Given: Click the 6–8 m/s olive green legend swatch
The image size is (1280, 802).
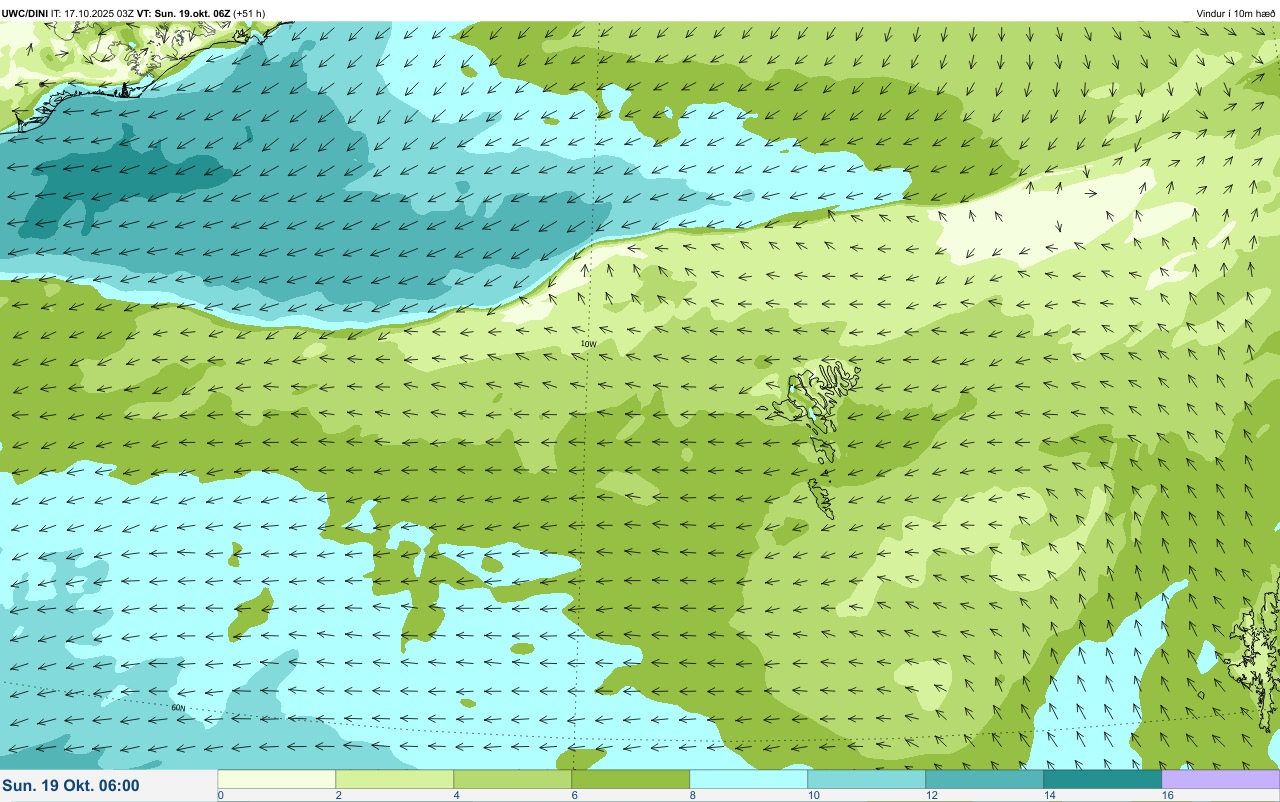Looking at the screenshot, I should click(631, 778).
